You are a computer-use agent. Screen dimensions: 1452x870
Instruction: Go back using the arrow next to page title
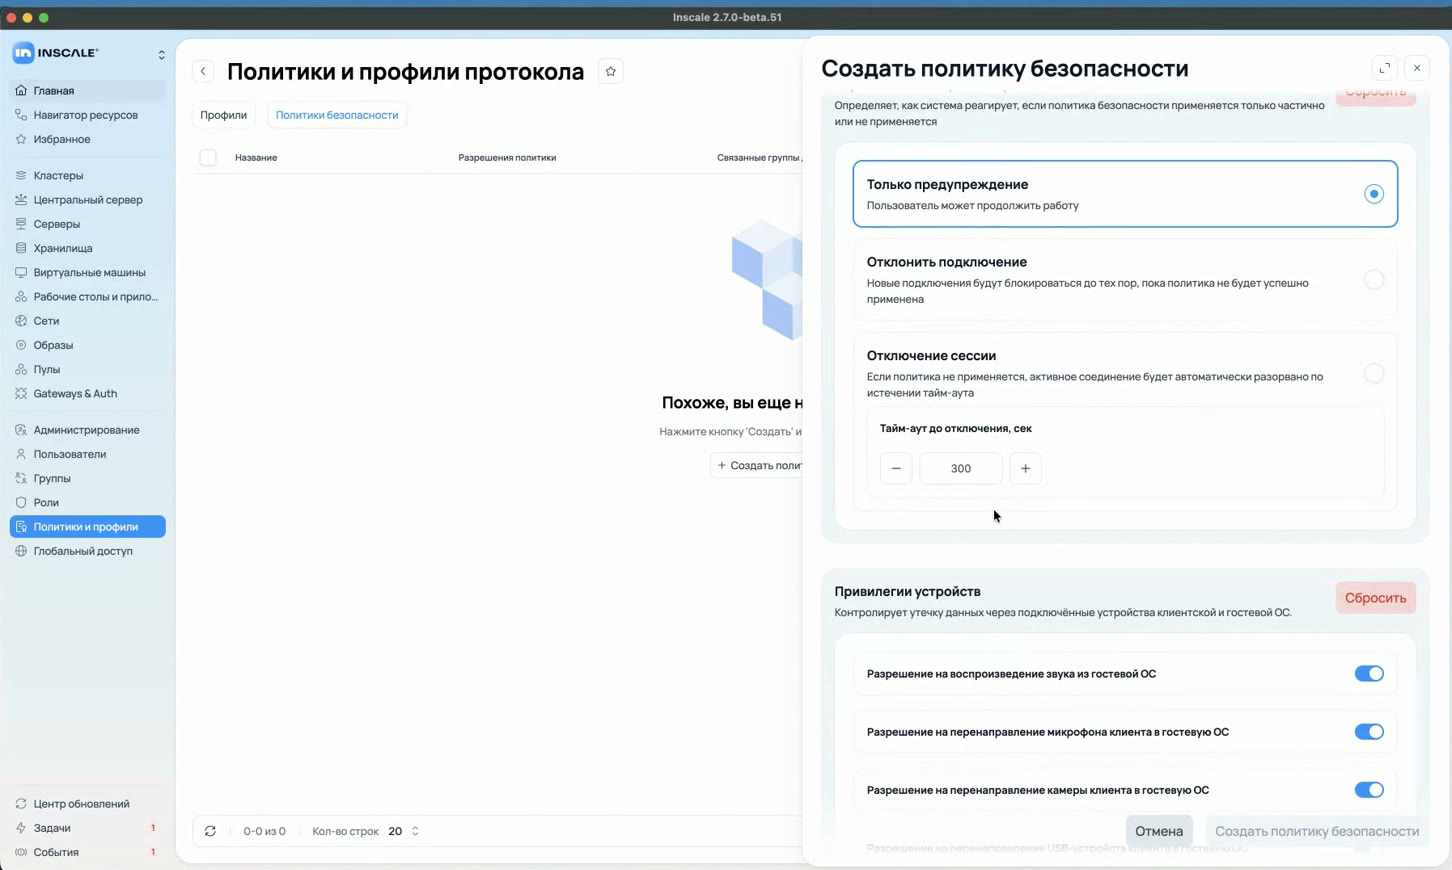point(203,71)
